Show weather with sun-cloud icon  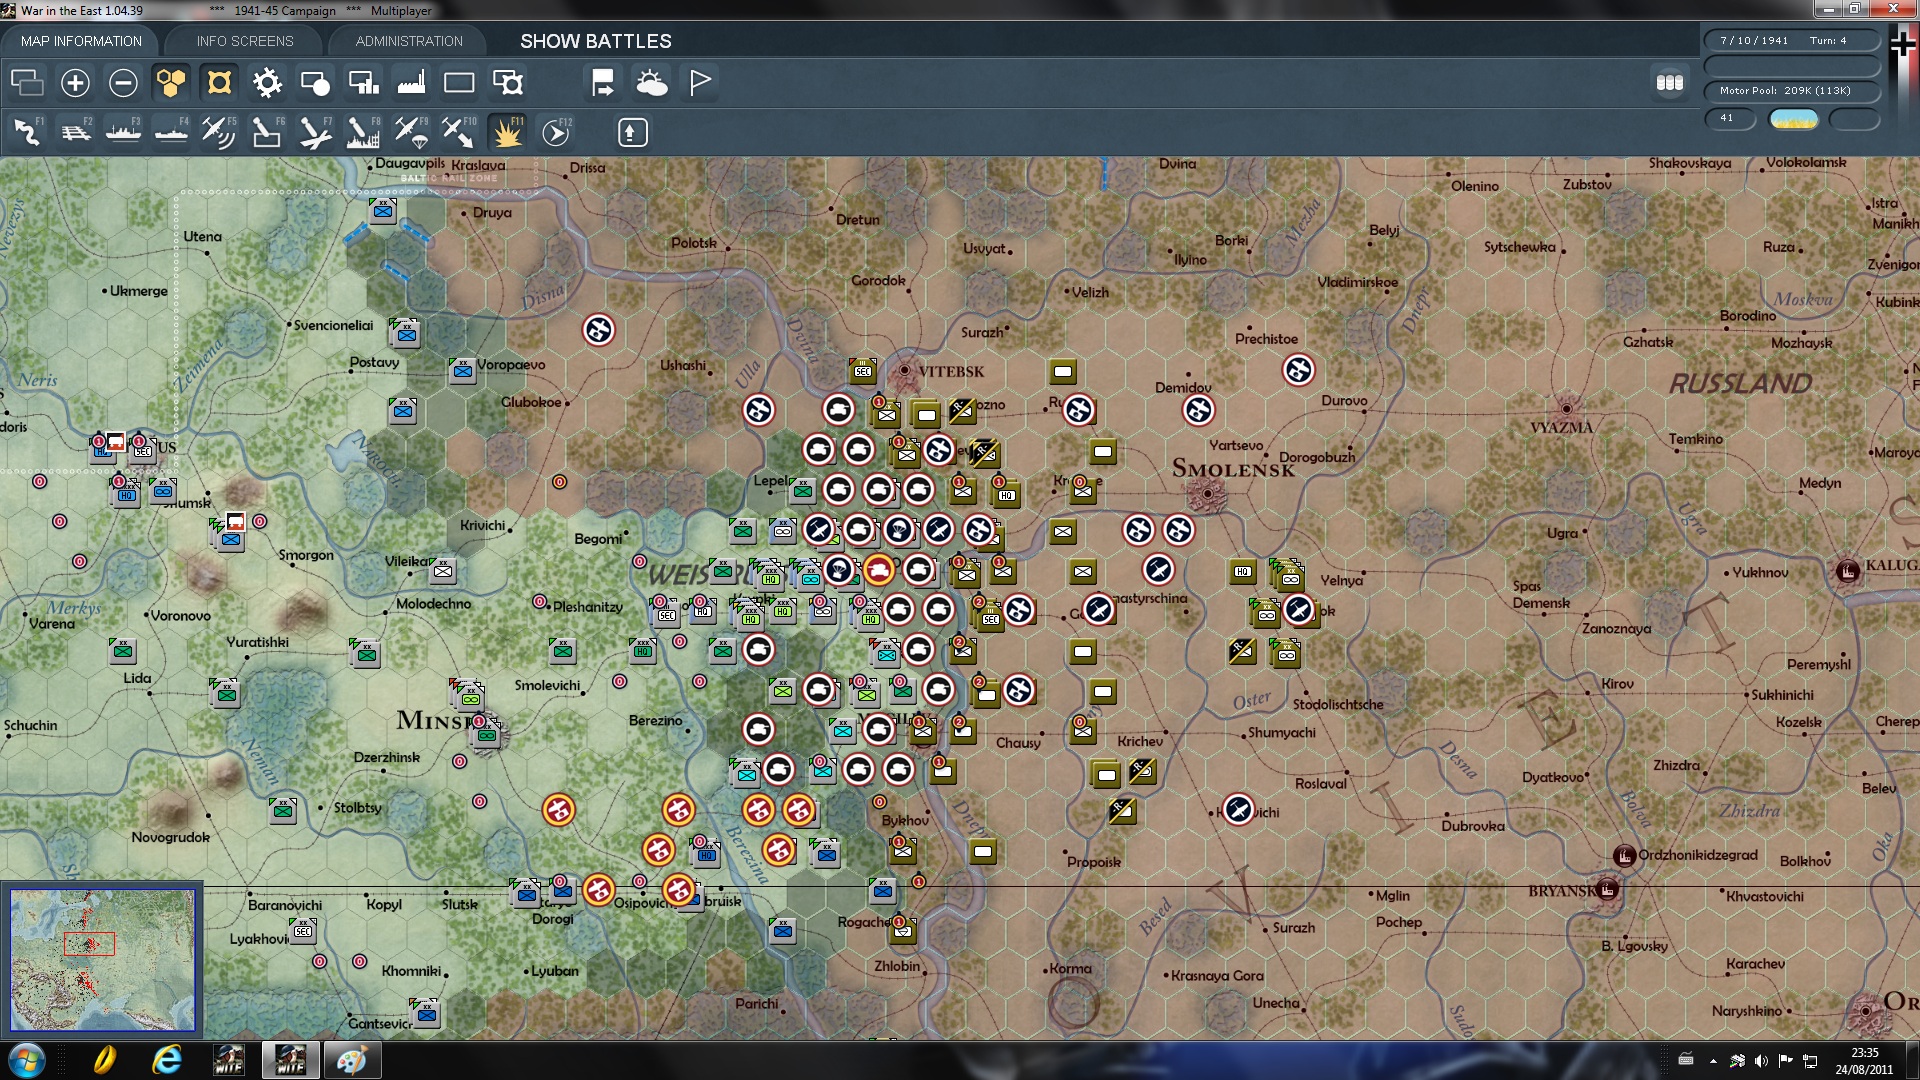(652, 83)
